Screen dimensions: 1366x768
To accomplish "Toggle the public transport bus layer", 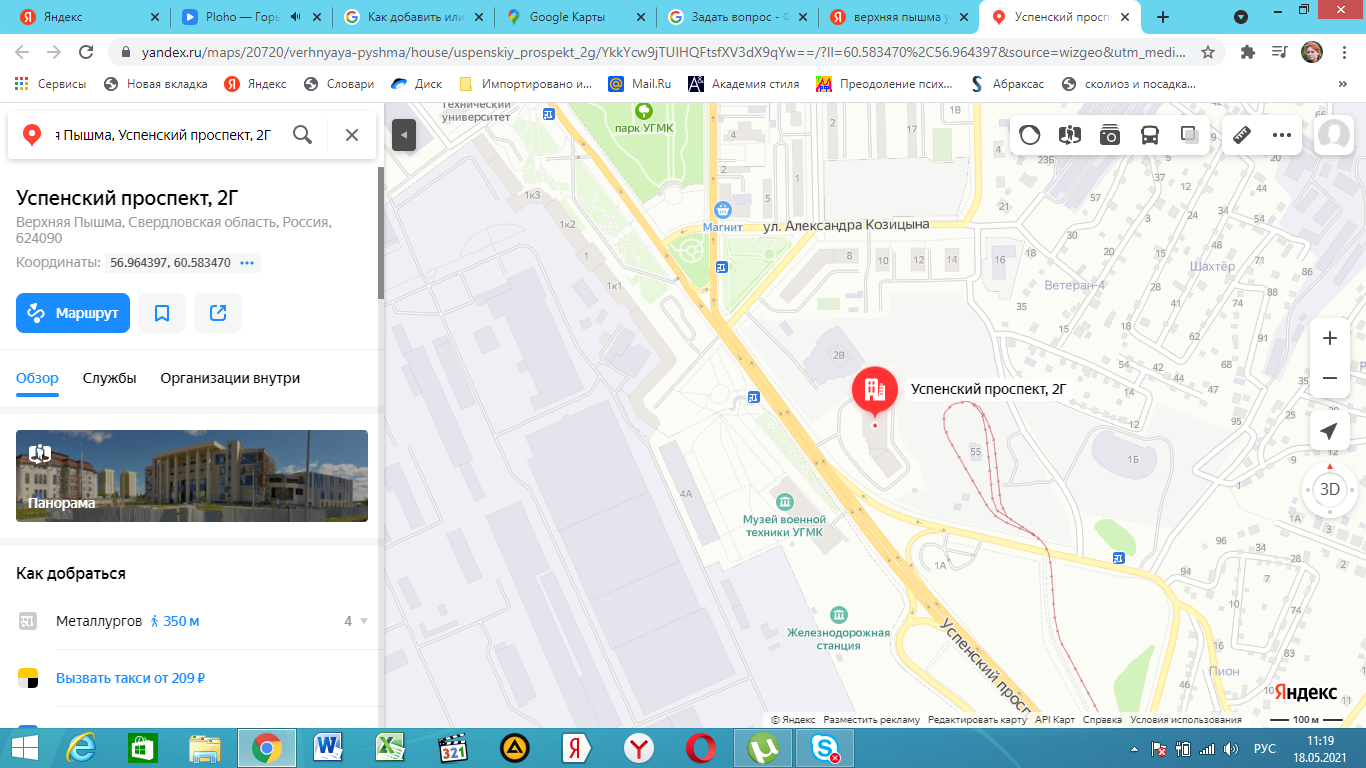I will pyautogui.click(x=1150, y=135).
